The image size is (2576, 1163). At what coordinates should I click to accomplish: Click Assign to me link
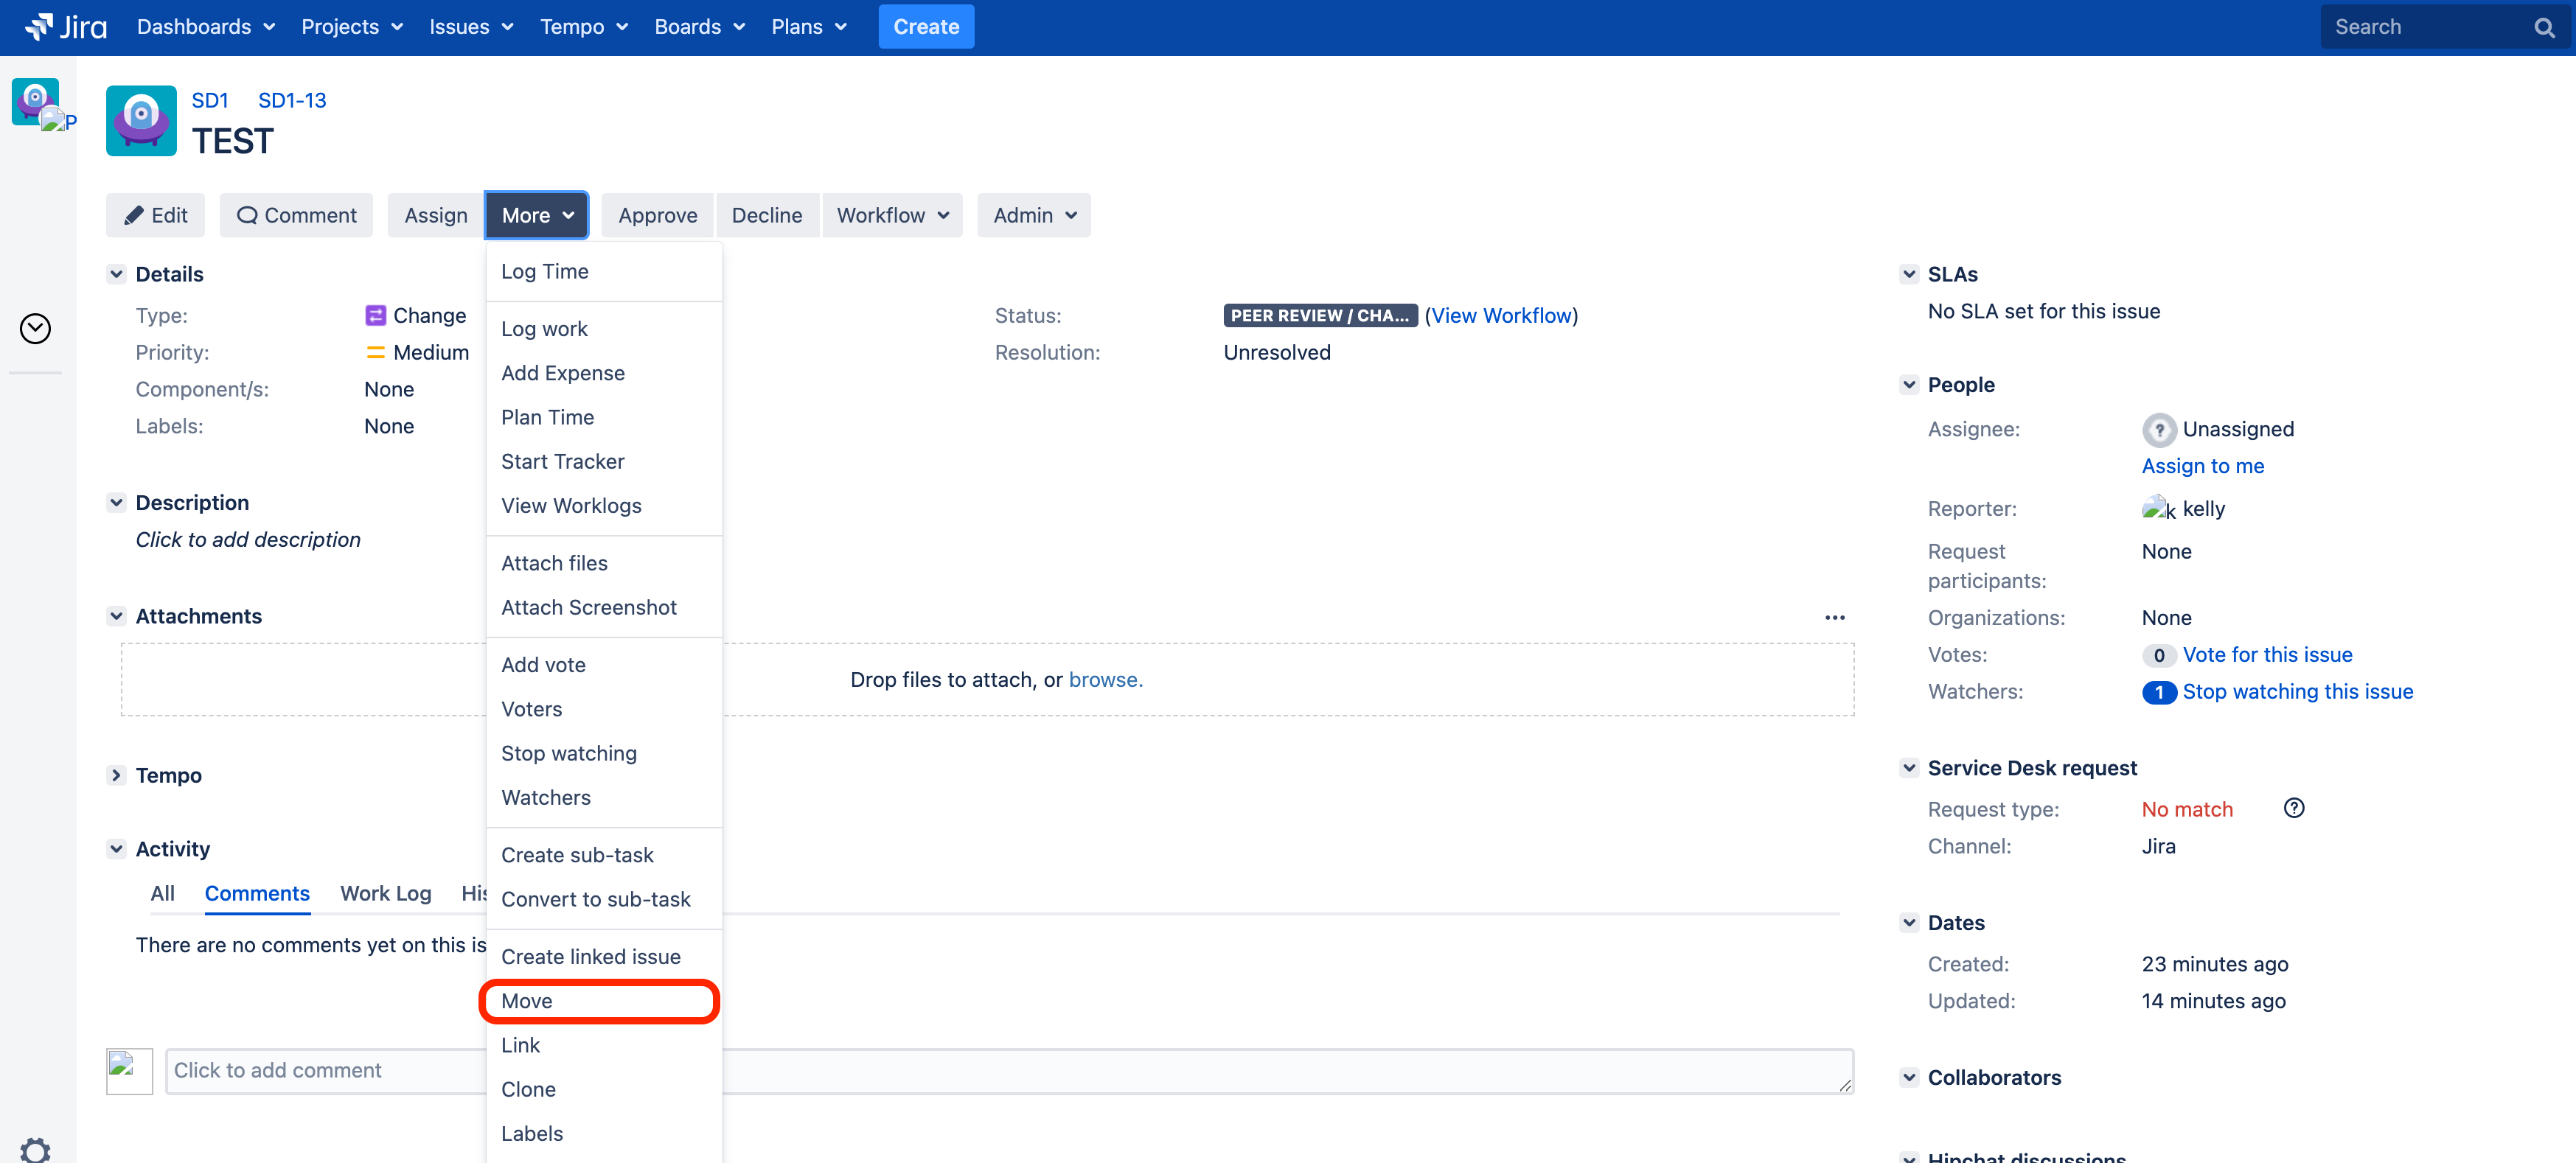(x=2202, y=466)
